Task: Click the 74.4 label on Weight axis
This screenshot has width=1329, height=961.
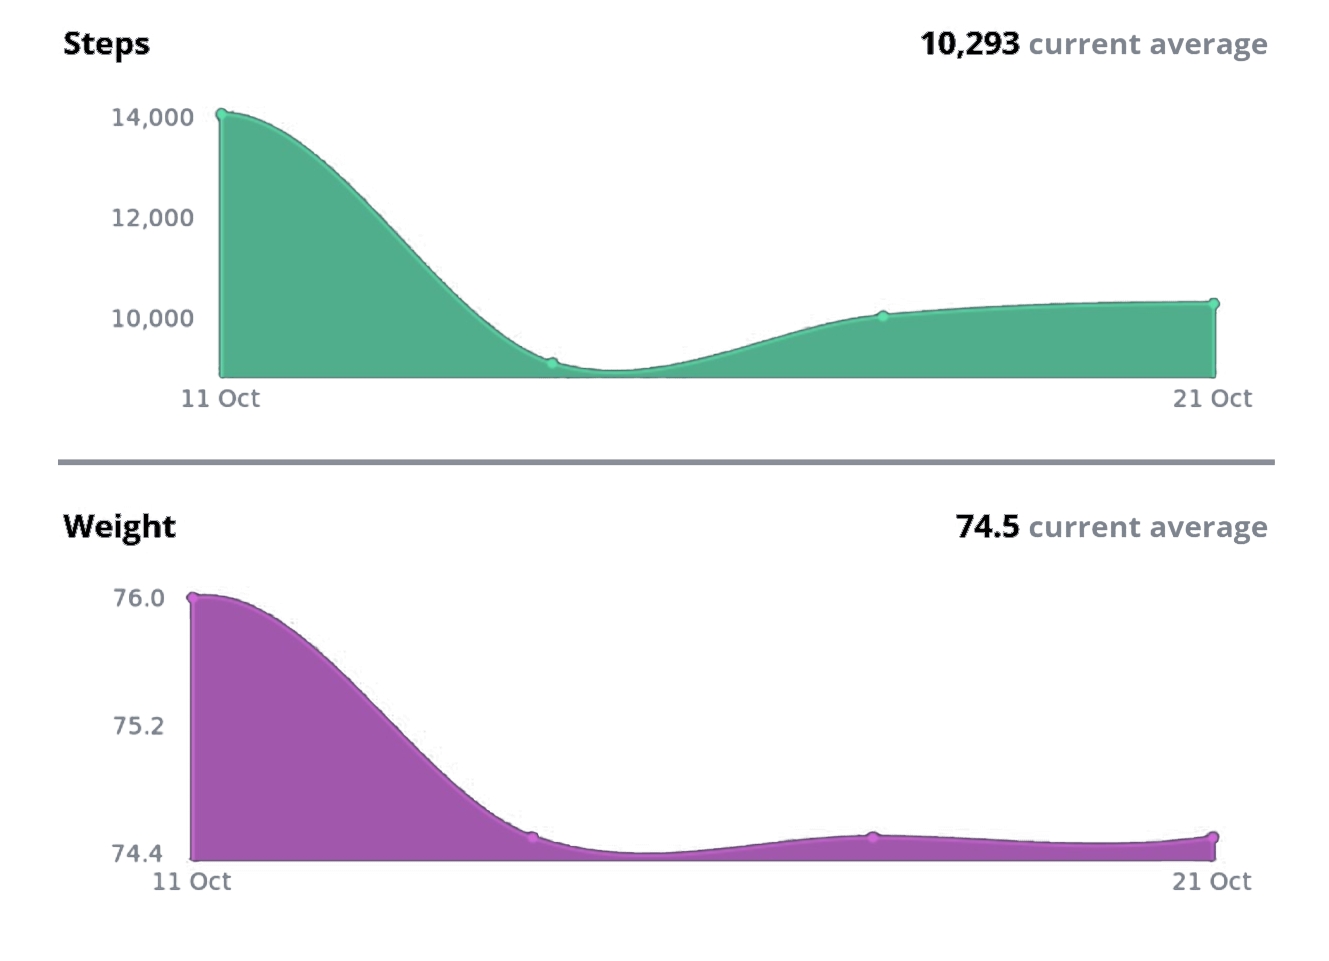Action: pos(138,853)
